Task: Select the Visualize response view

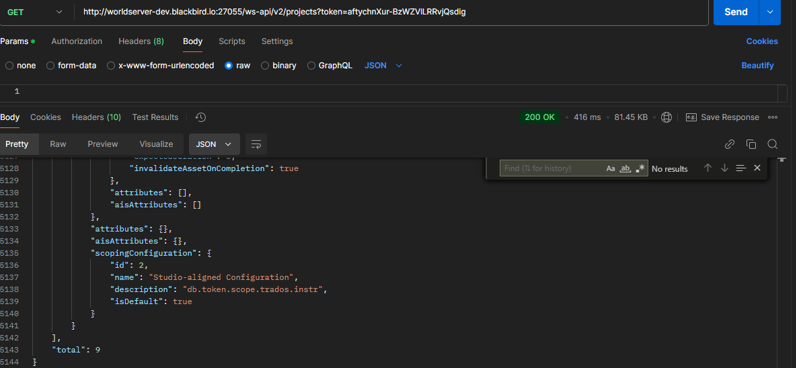Action: [156, 144]
